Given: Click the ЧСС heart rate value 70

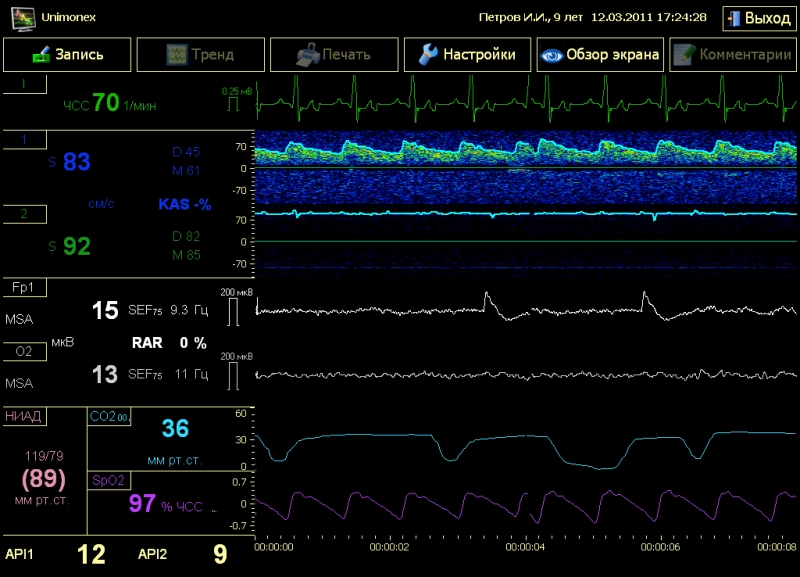Looking at the screenshot, I should pyautogui.click(x=105, y=102).
